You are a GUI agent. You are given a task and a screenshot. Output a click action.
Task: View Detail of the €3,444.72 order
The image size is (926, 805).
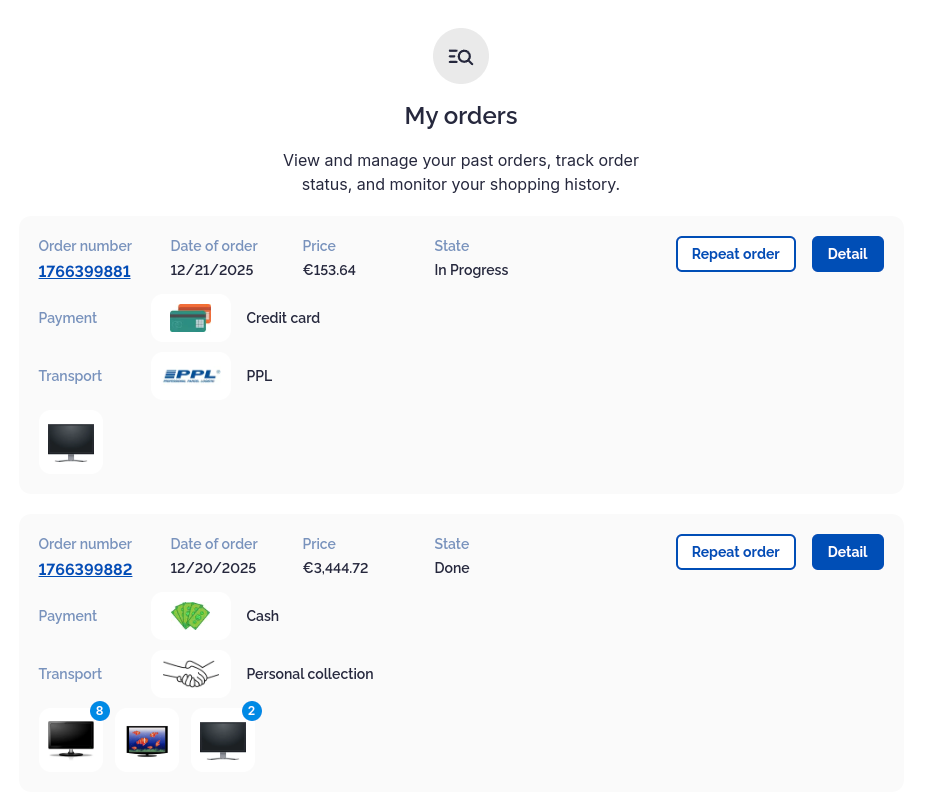(847, 552)
